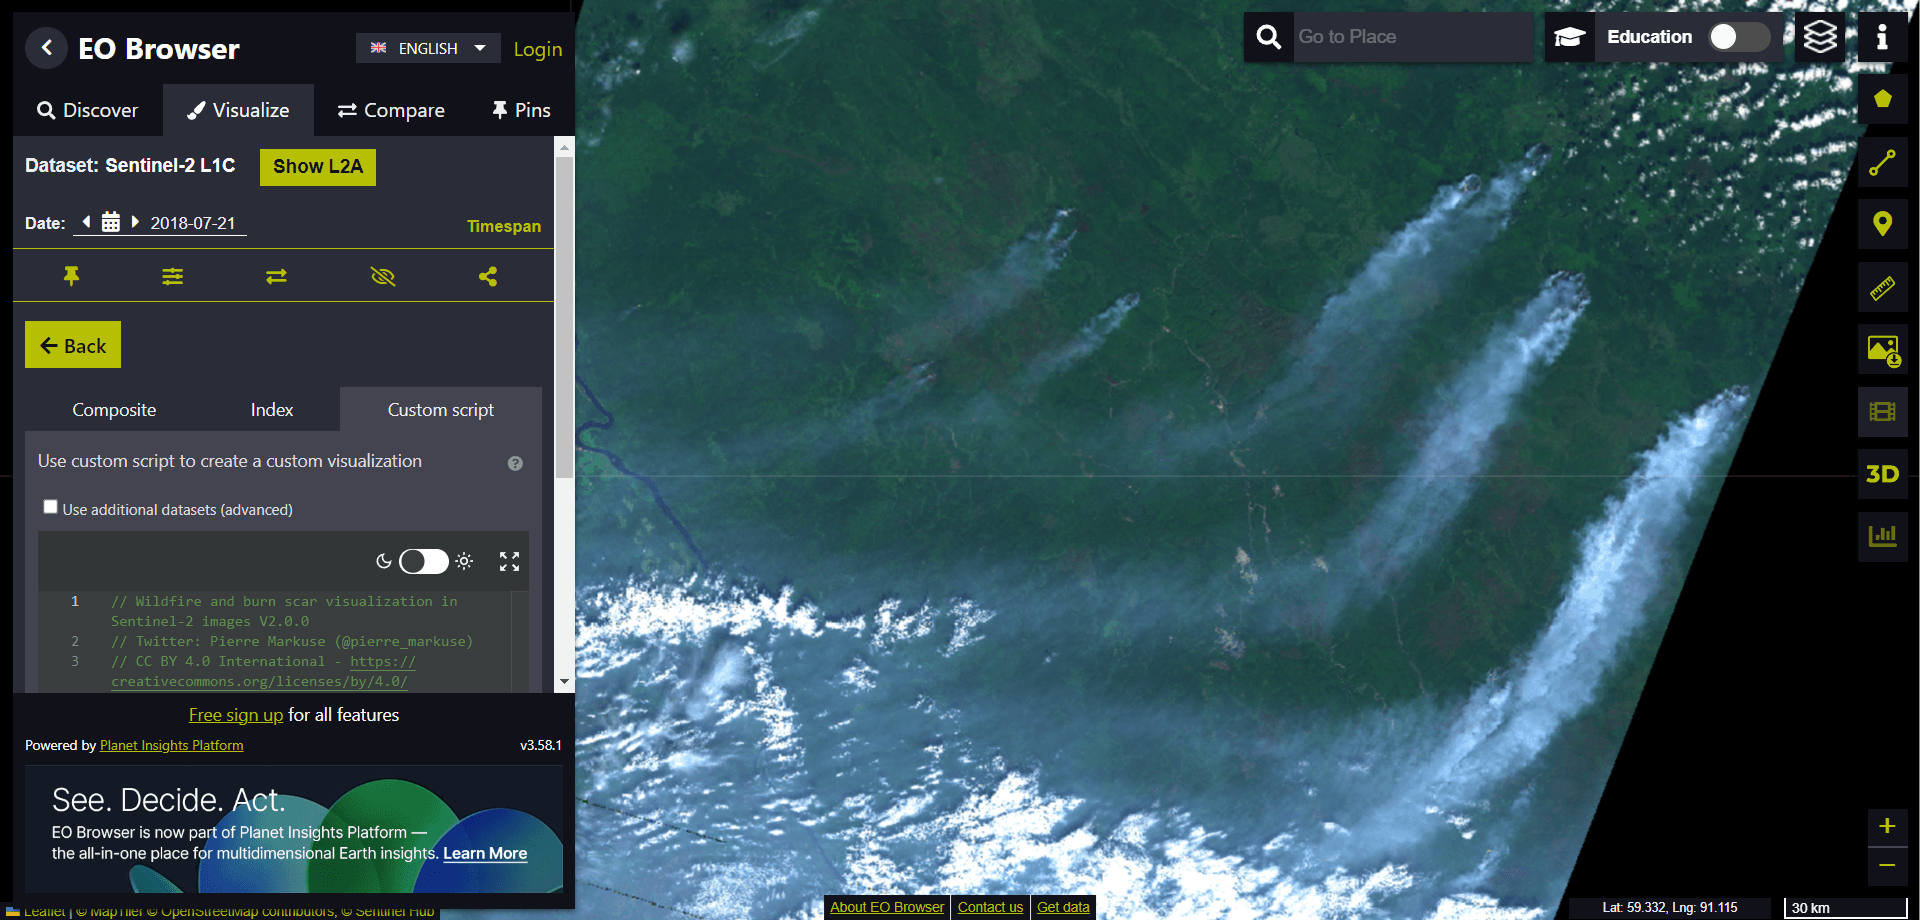Click the Go to Place search field
Image resolution: width=1920 pixels, height=920 pixels.
1412,37
